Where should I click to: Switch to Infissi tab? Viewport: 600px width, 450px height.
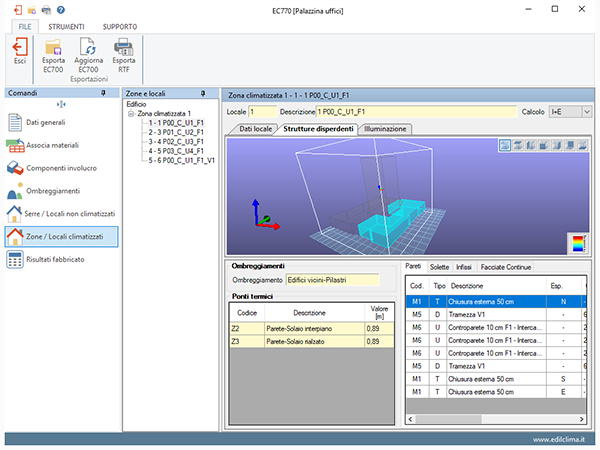click(x=464, y=267)
